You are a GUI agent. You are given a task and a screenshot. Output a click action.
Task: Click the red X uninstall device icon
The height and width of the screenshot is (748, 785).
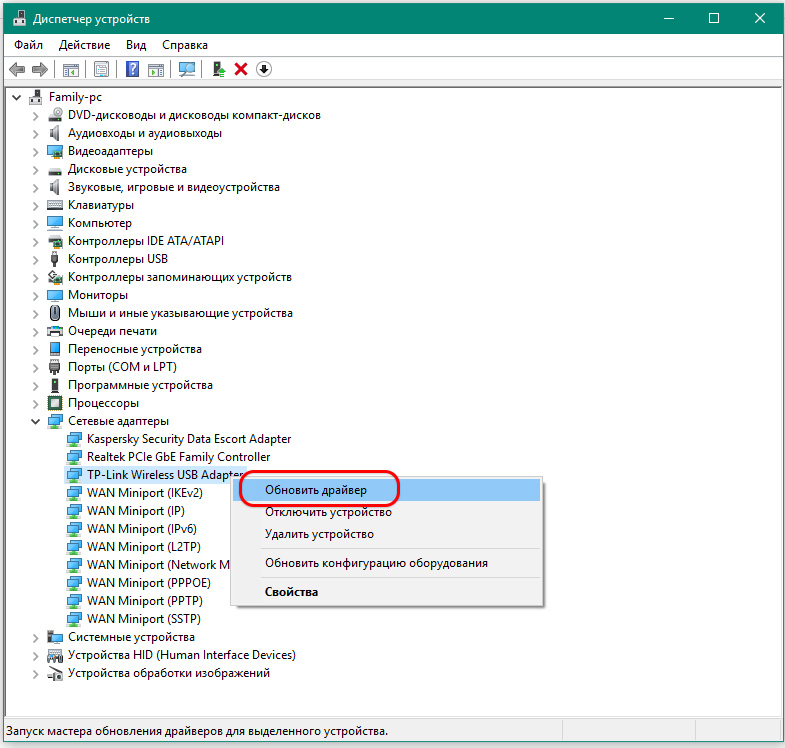tap(241, 69)
